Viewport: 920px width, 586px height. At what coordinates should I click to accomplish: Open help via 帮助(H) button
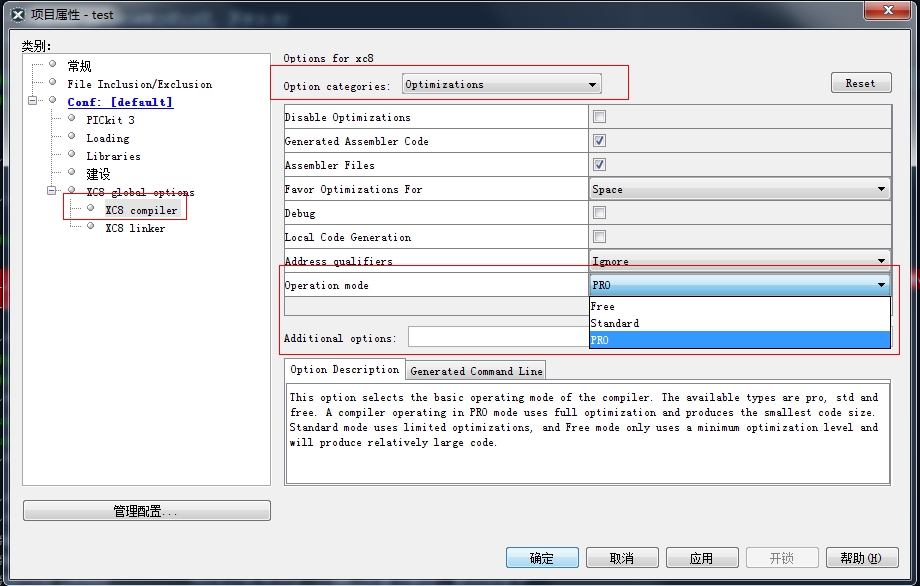click(x=861, y=558)
